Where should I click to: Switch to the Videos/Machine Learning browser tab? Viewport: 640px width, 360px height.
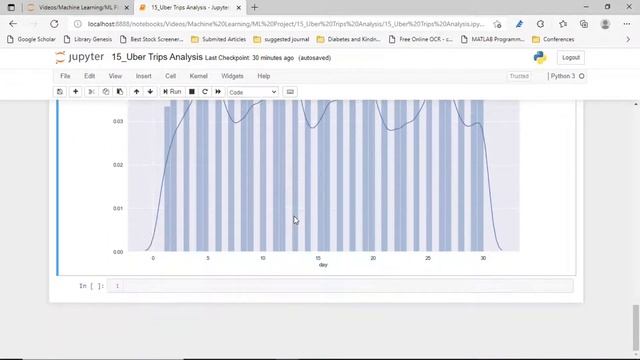coord(78,7)
